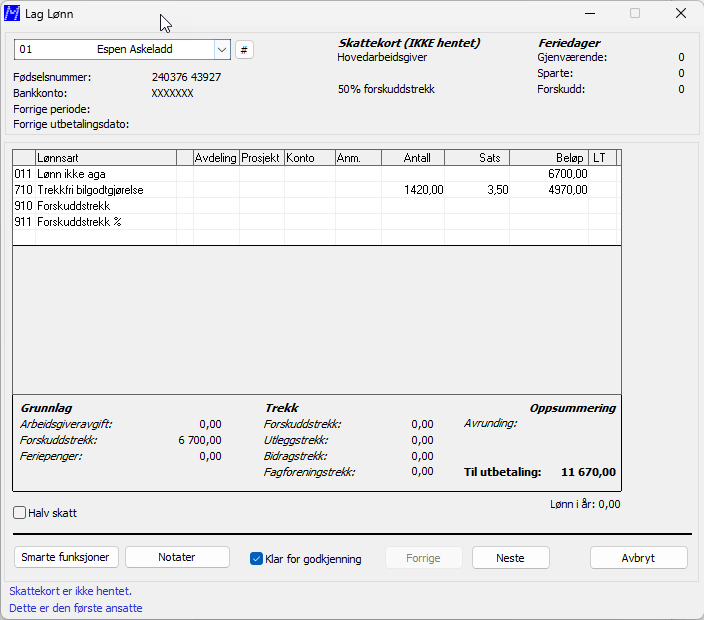
Task: Select the Espen Askeladd employee combo box
Action: [122, 49]
